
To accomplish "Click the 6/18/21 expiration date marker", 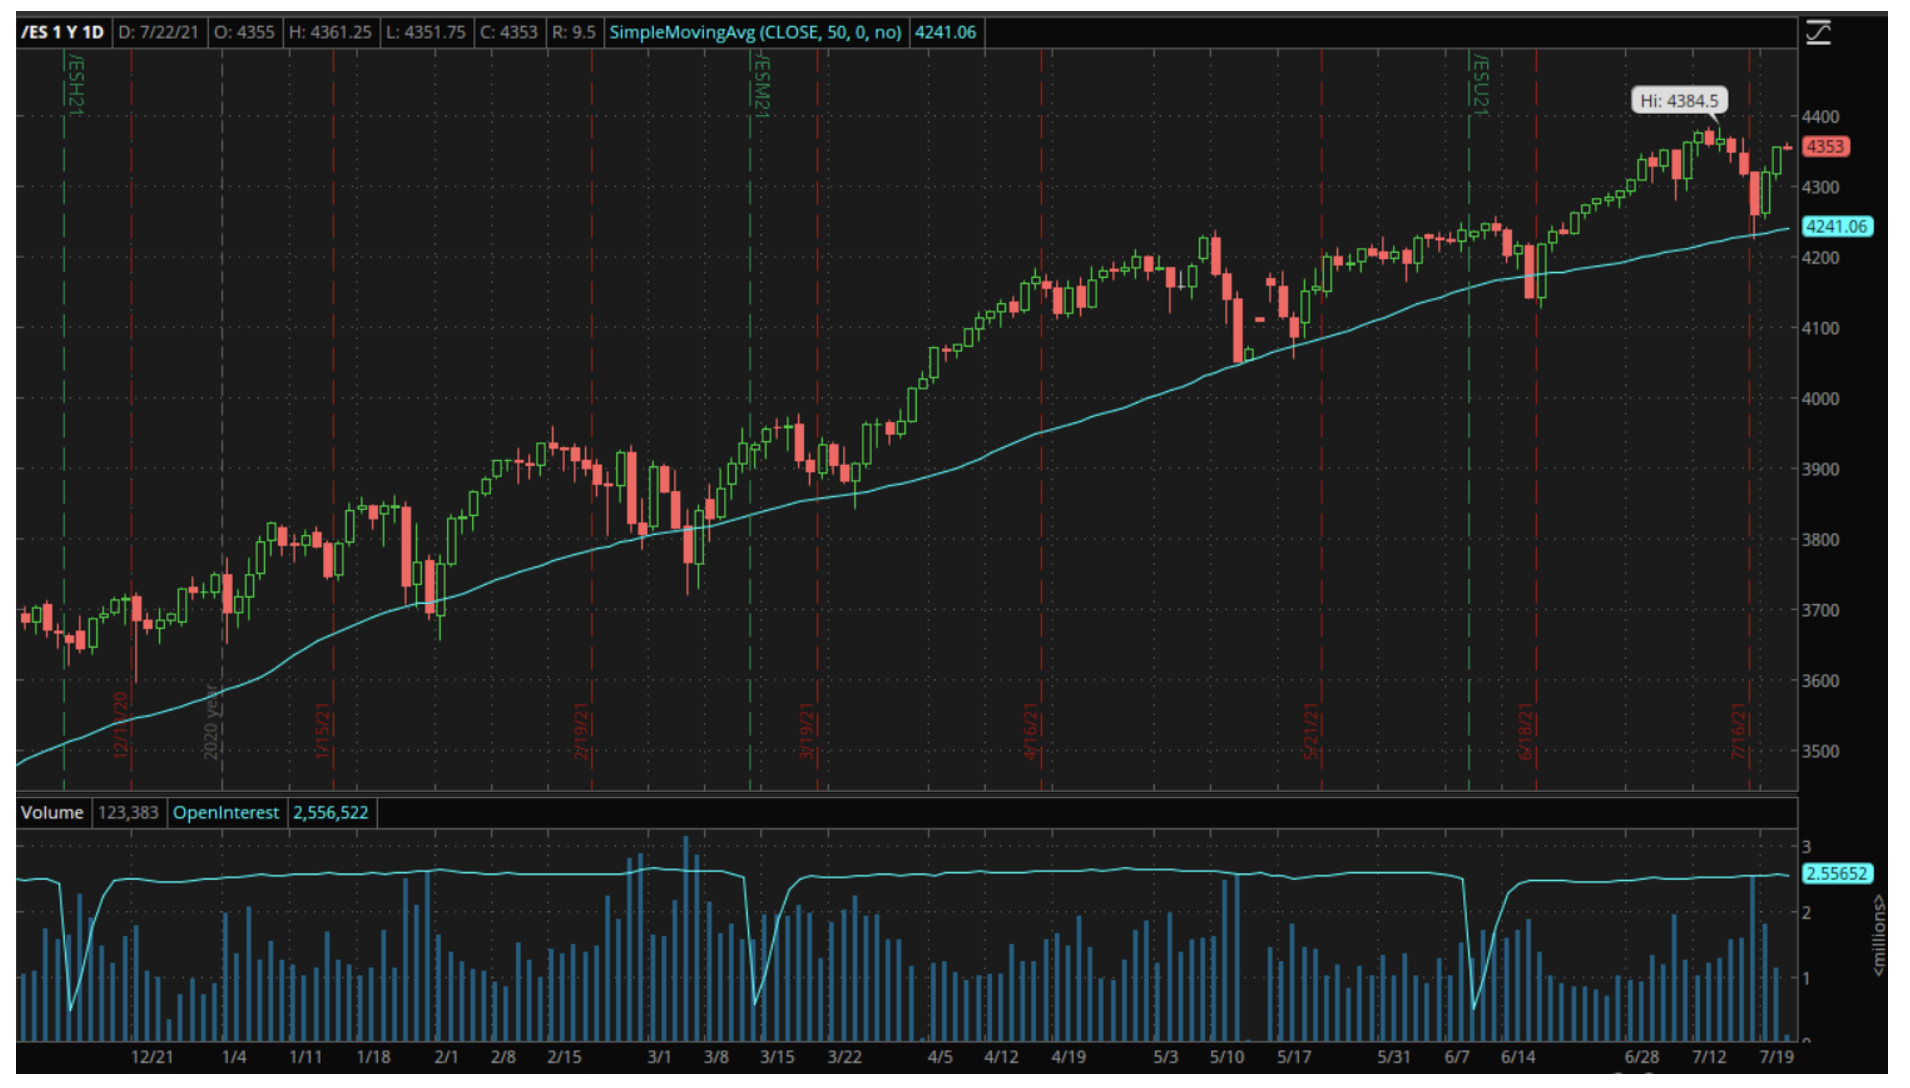I will click(1526, 731).
